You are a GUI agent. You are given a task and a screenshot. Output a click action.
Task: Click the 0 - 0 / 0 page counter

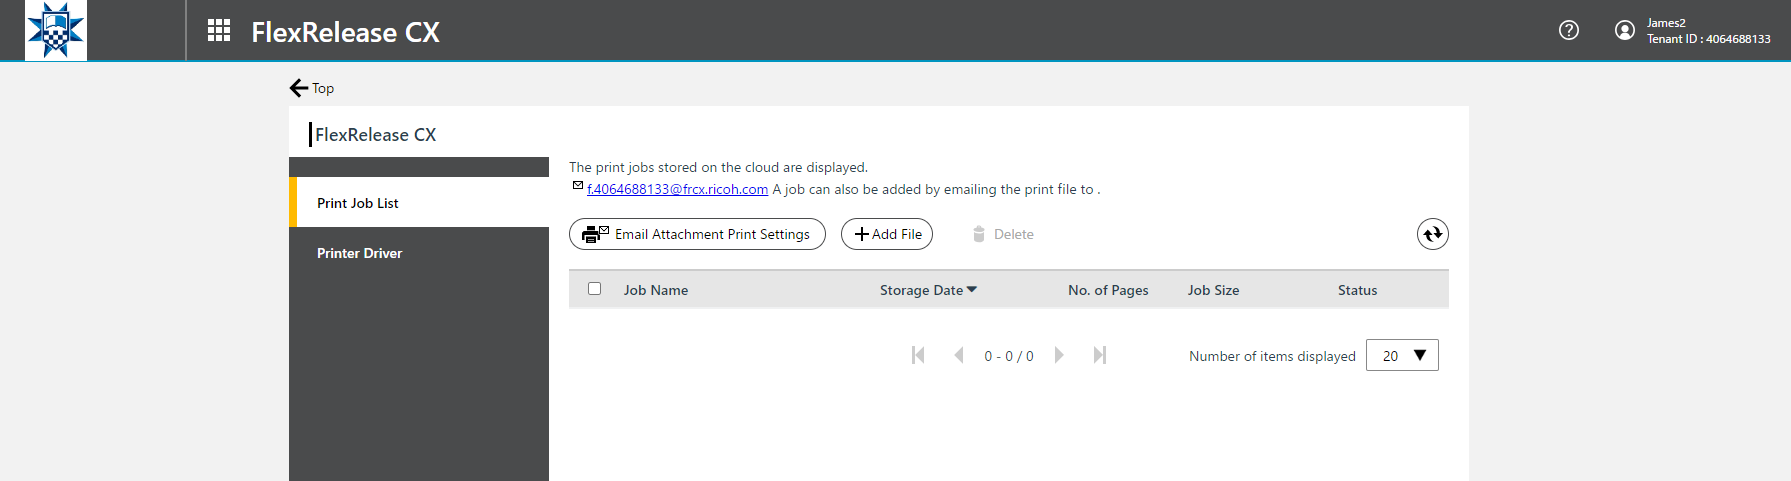coord(1009,356)
